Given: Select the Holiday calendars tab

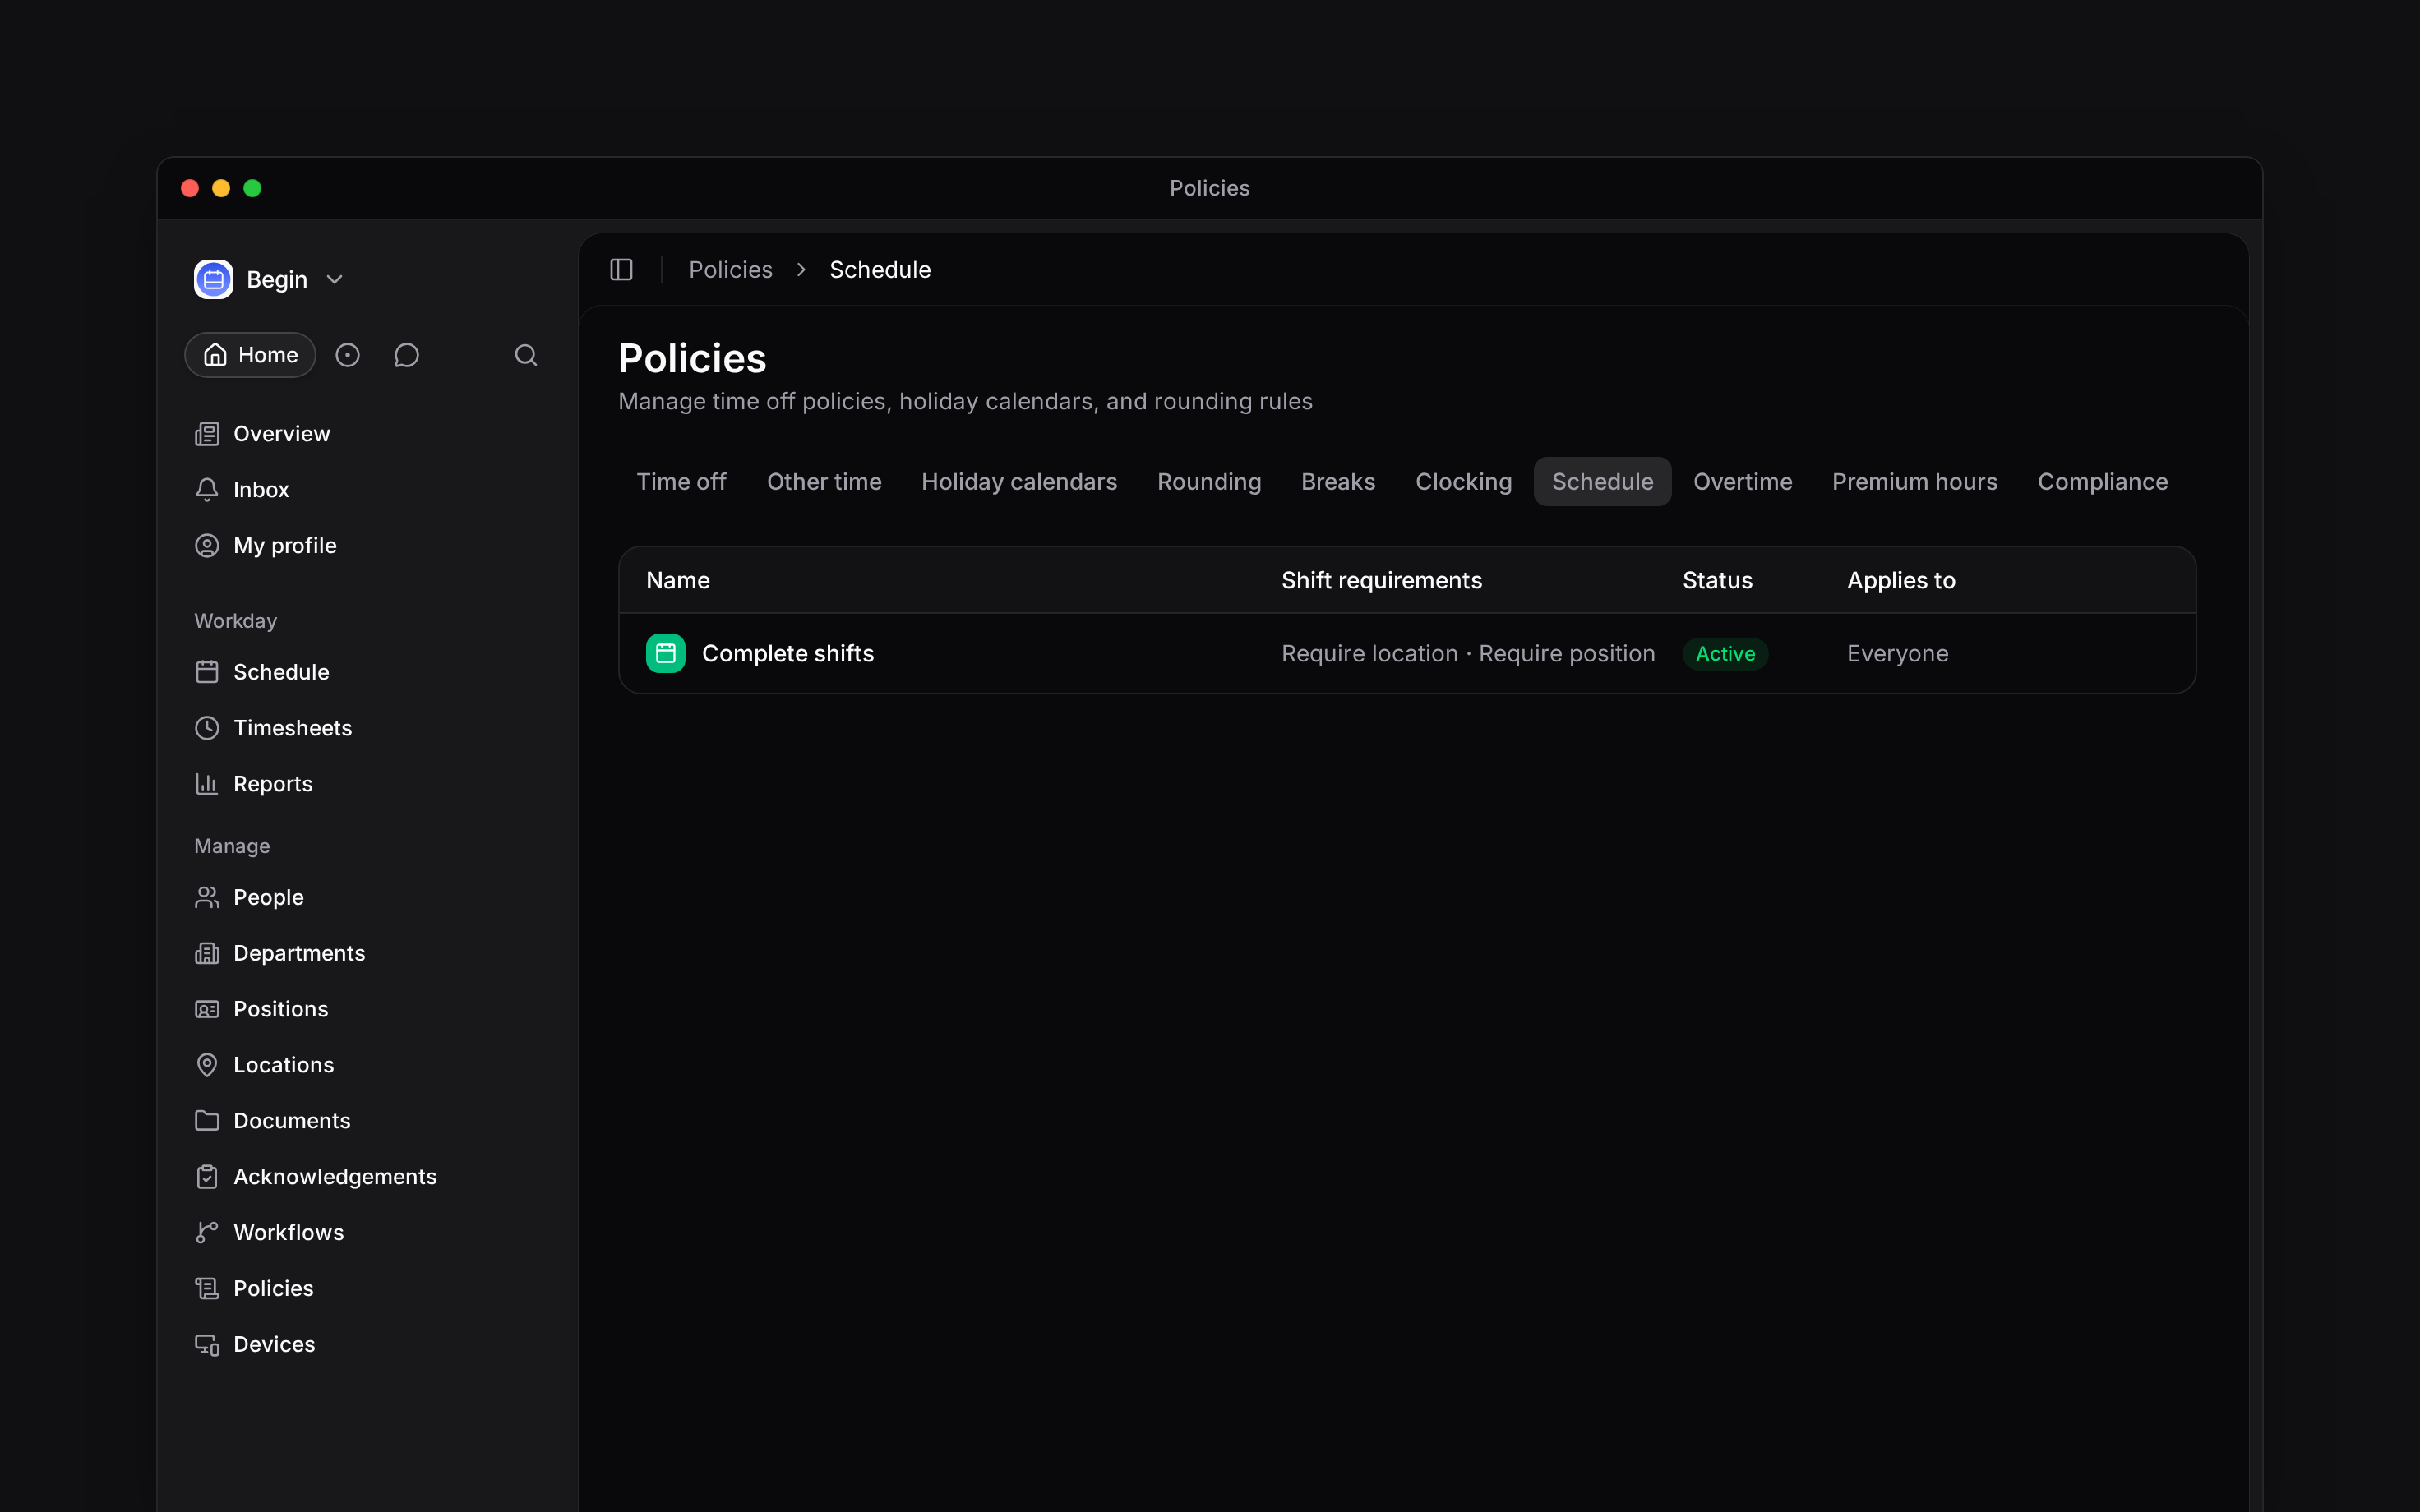Looking at the screenshot, I should 1019,482.
